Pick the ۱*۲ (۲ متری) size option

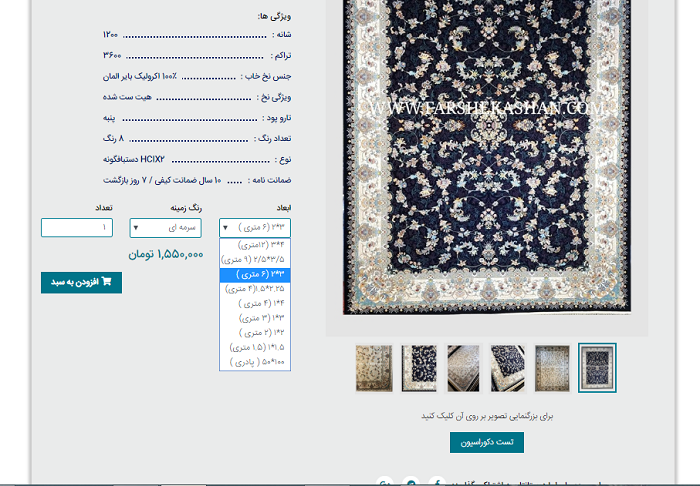coord(255,332)
